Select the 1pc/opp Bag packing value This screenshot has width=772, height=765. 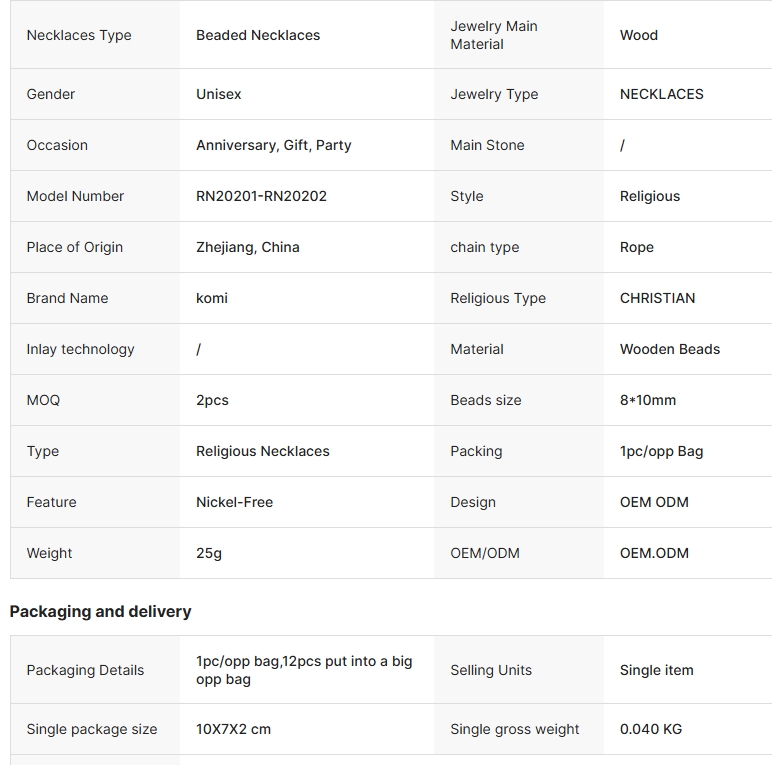[x=661, y=451]
